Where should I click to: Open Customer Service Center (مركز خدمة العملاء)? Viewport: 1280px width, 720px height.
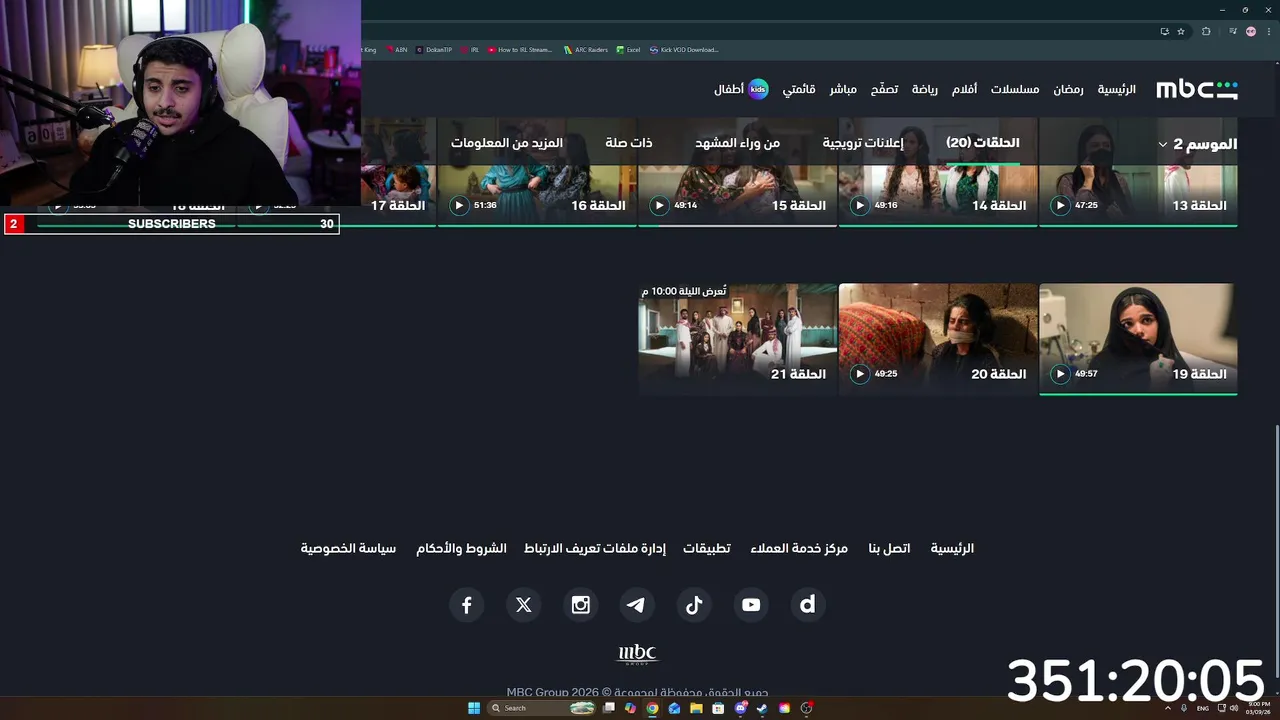799,548
